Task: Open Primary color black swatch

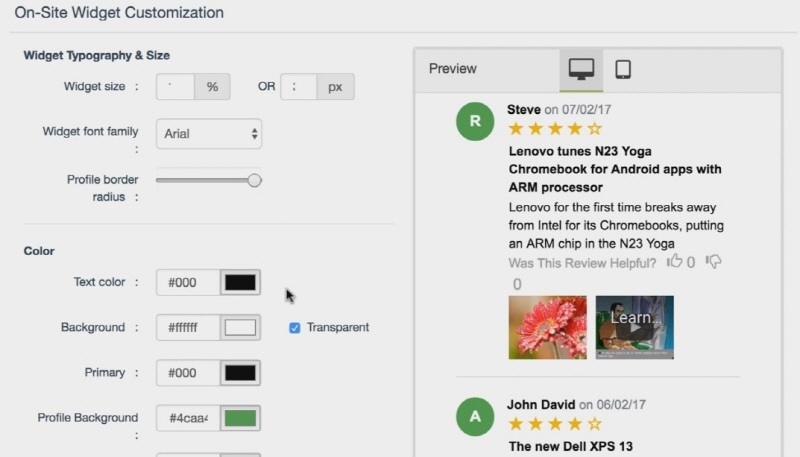Action: coord(240,373)
